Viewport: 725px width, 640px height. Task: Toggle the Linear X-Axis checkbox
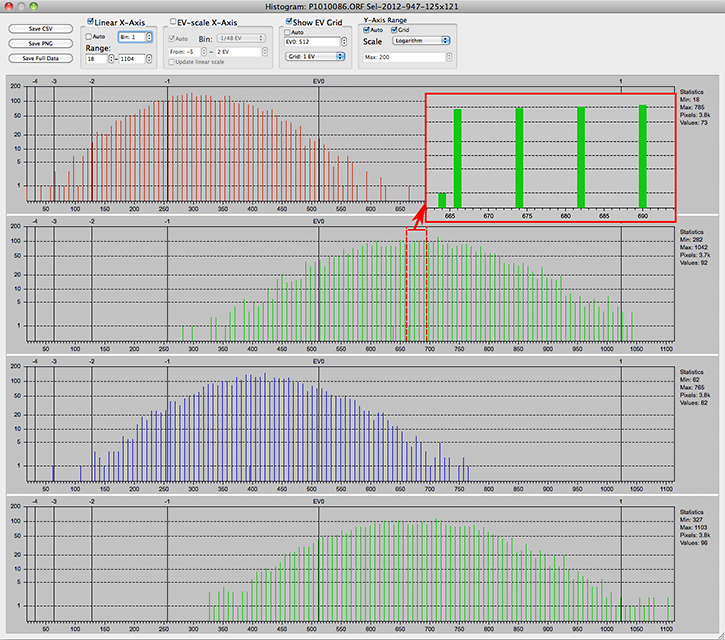pos(90,22)
